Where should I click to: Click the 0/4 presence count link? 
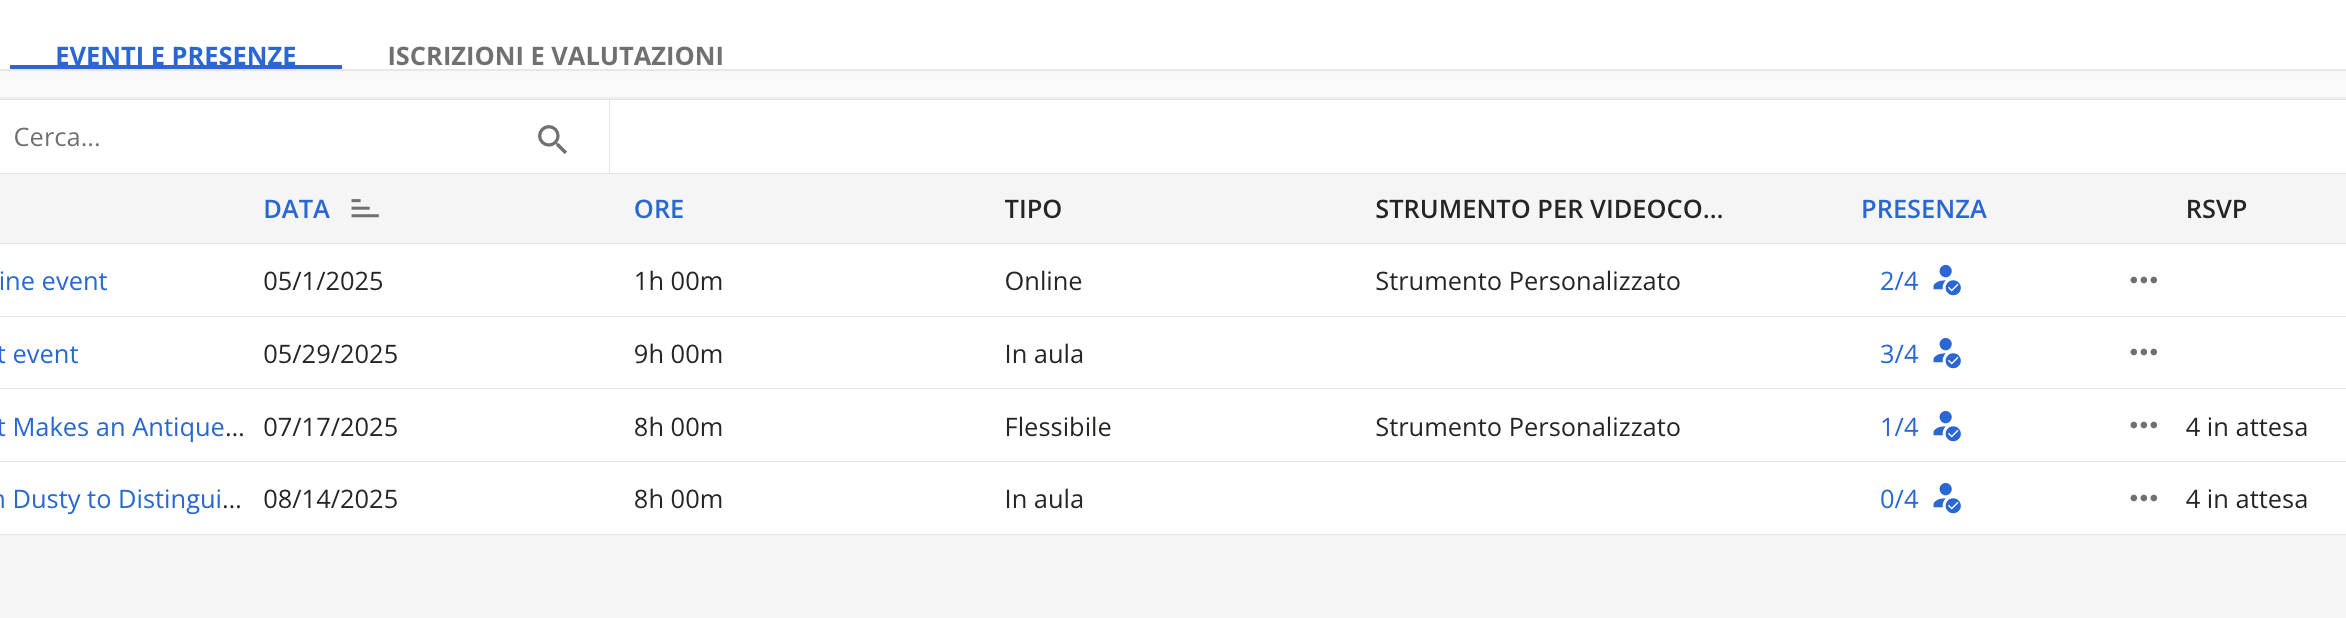click(x=1897, y=499)
